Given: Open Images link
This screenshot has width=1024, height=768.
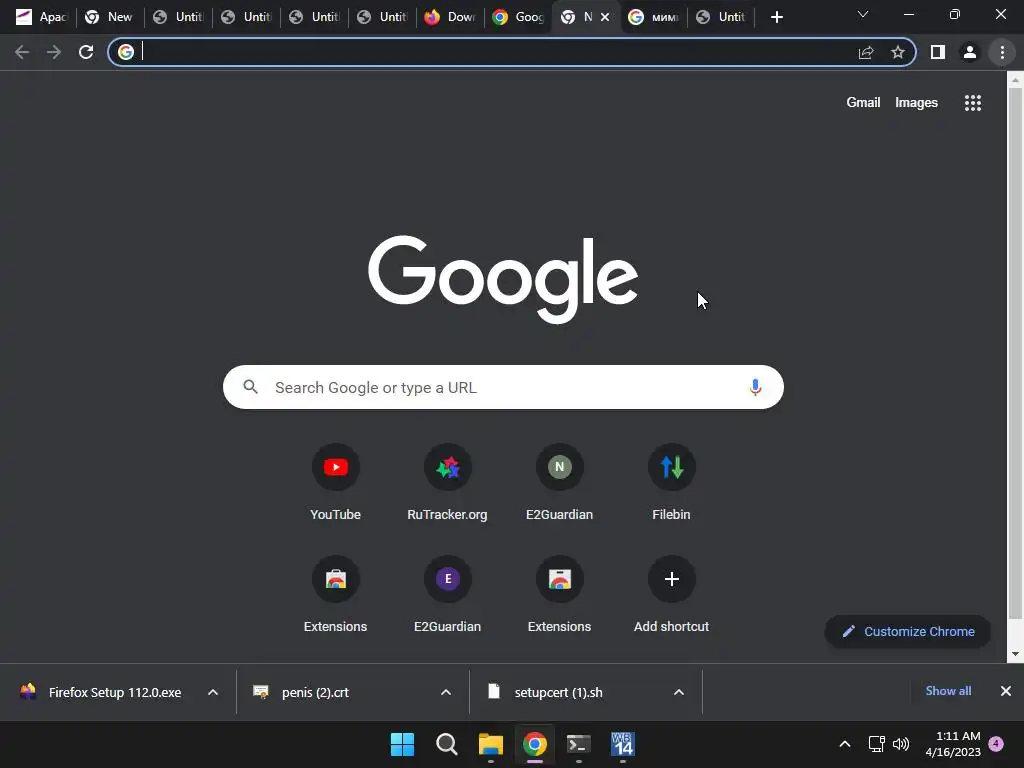Looking at the screenshot, I should (x=916, y=103).
